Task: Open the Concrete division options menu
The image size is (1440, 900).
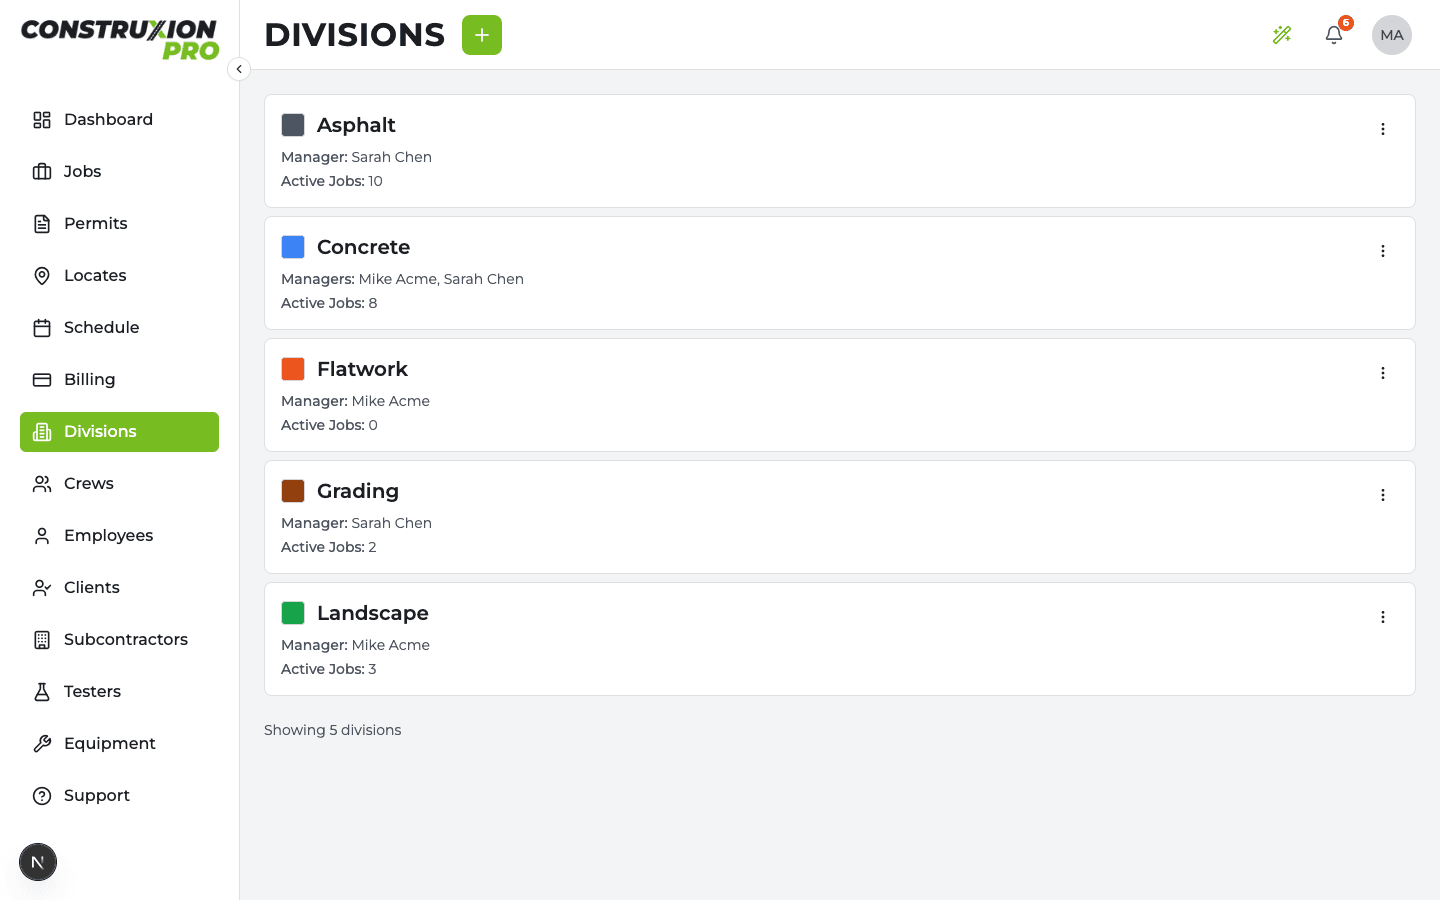Action: point(1383,251)
